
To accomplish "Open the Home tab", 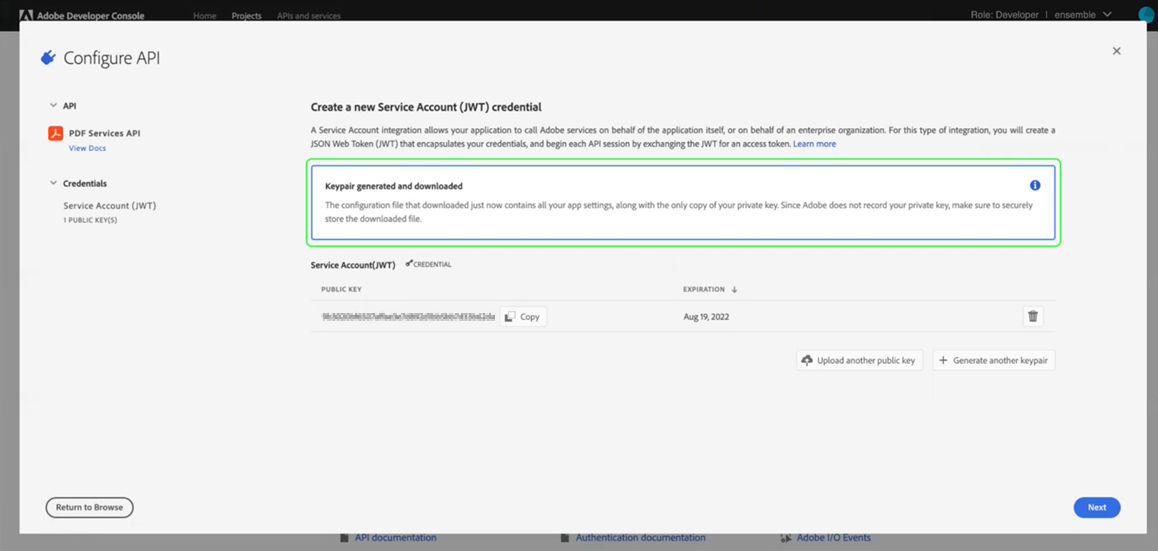I will [205, 16].
